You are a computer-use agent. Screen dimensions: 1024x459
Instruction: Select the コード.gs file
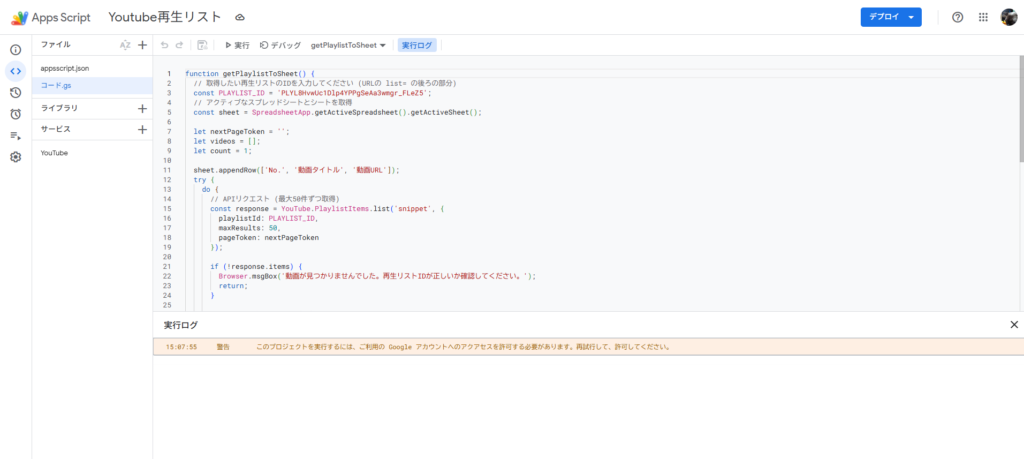(x=59, y=86)
